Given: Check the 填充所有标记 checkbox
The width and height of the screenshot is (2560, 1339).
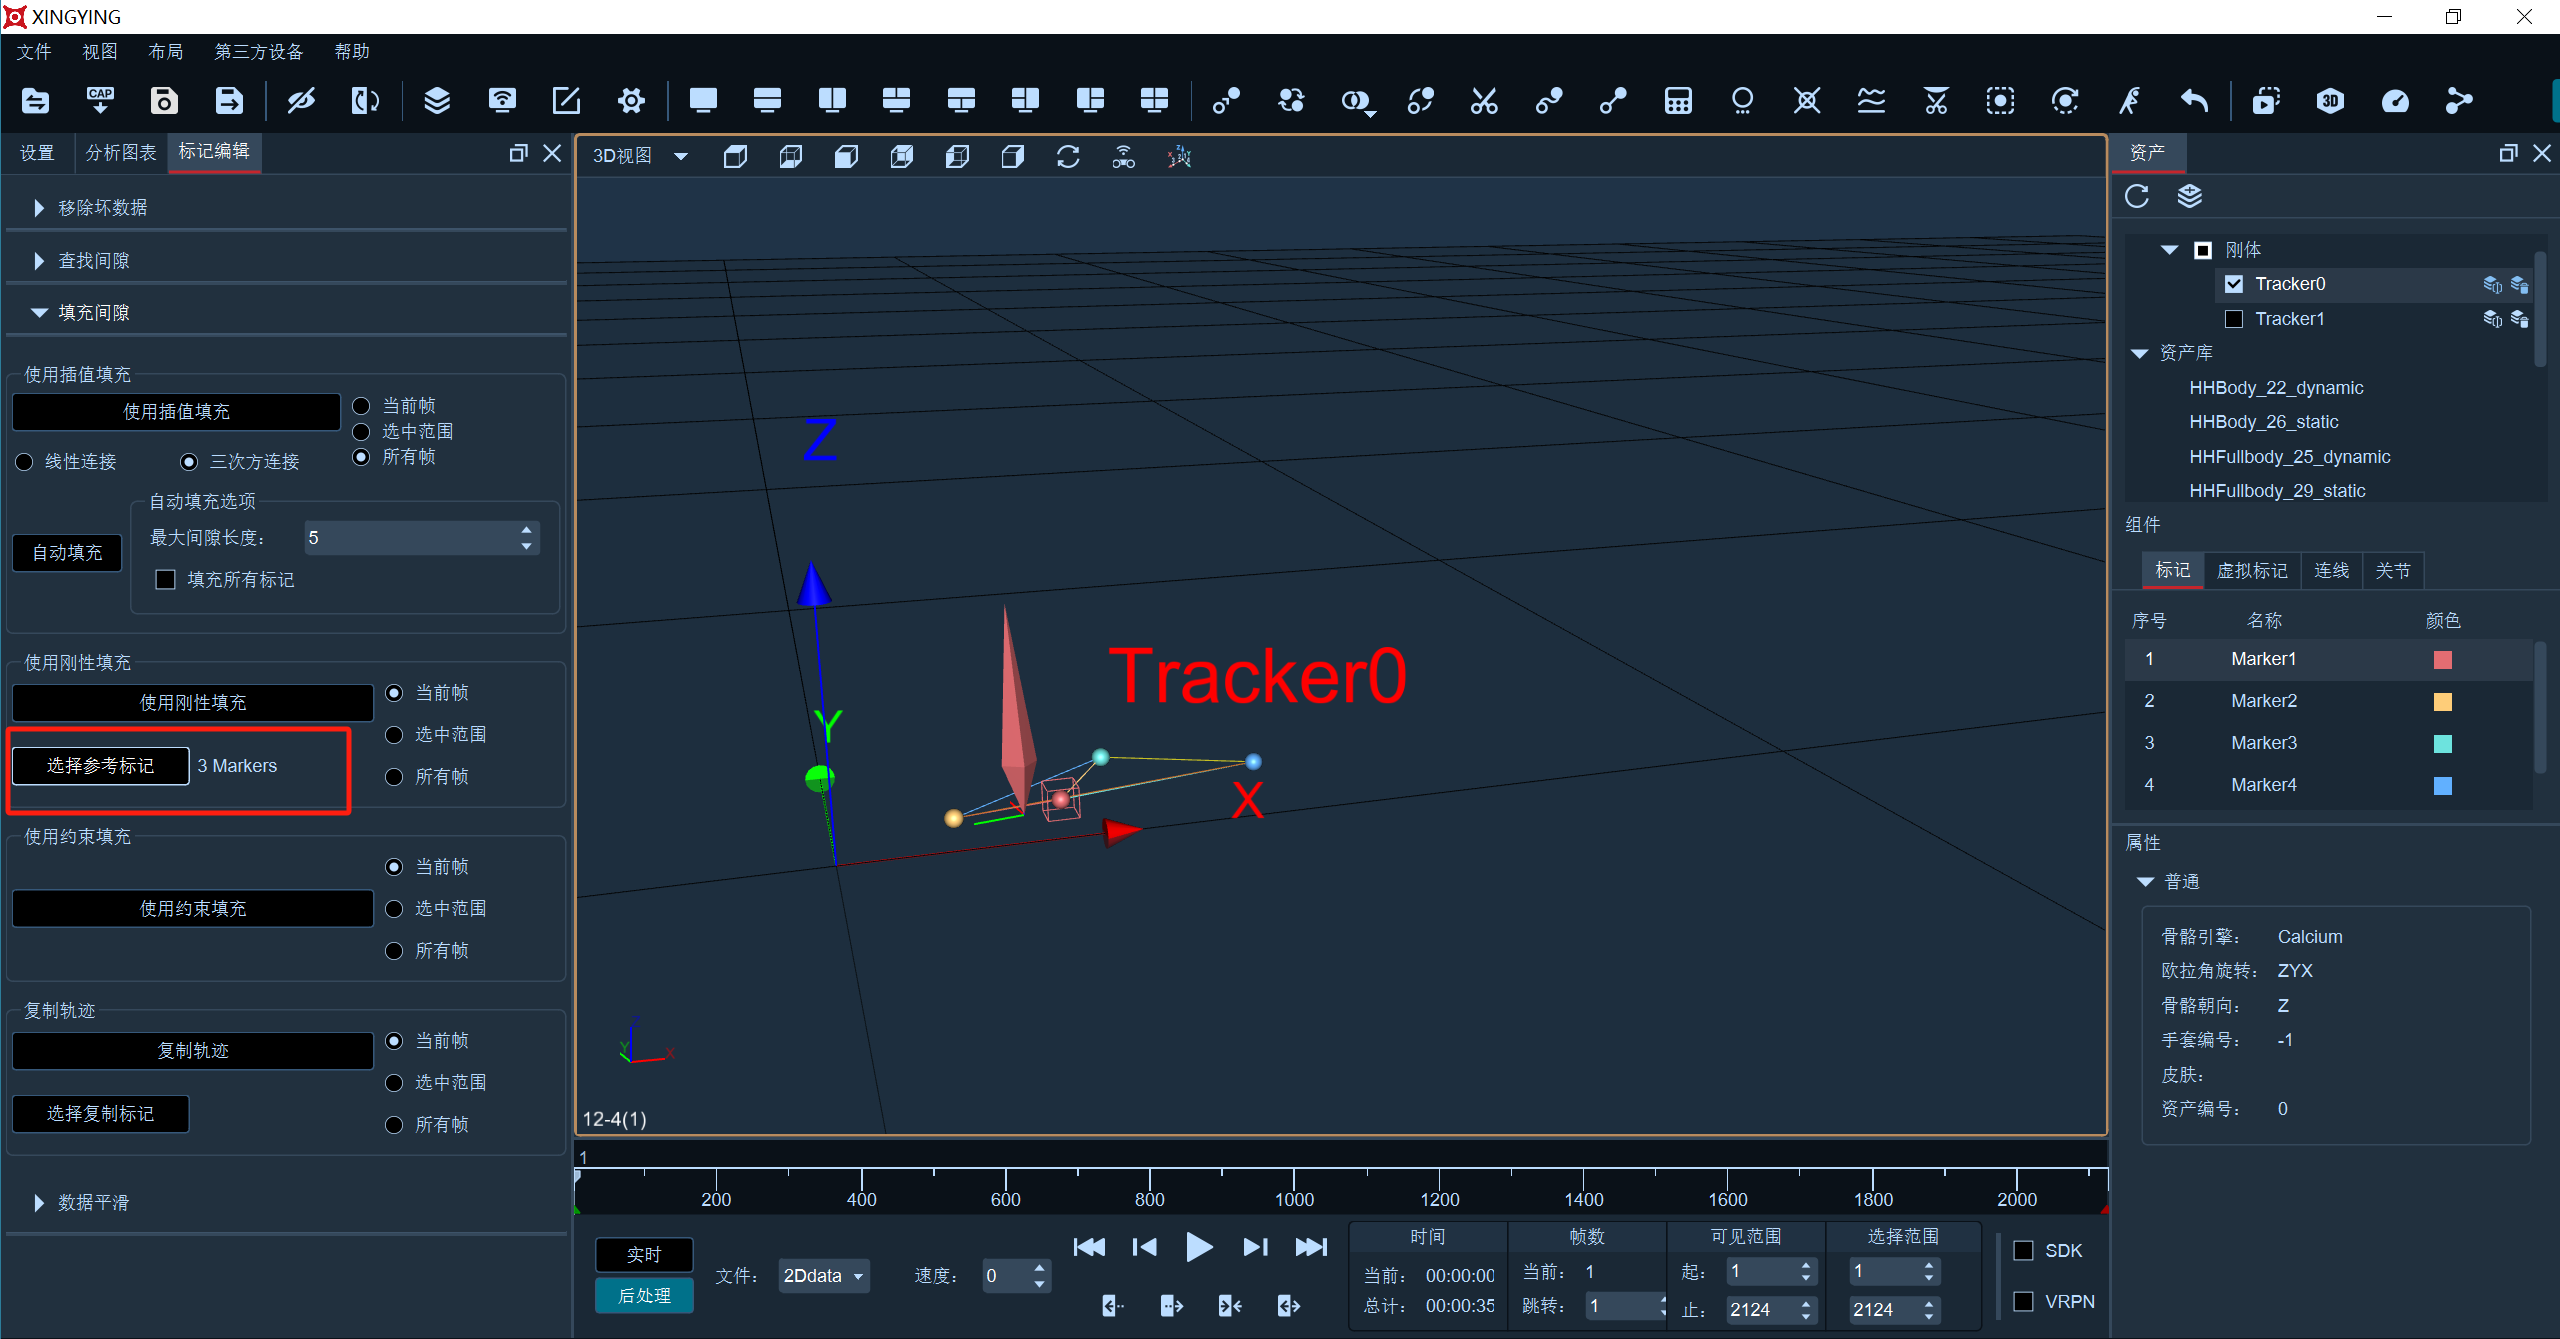Looking at the screenshot, I should tap(166, 580).
